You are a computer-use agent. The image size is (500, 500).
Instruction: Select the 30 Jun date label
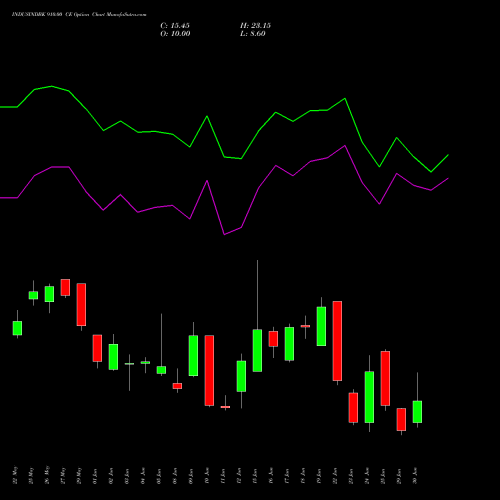point(415,475)
